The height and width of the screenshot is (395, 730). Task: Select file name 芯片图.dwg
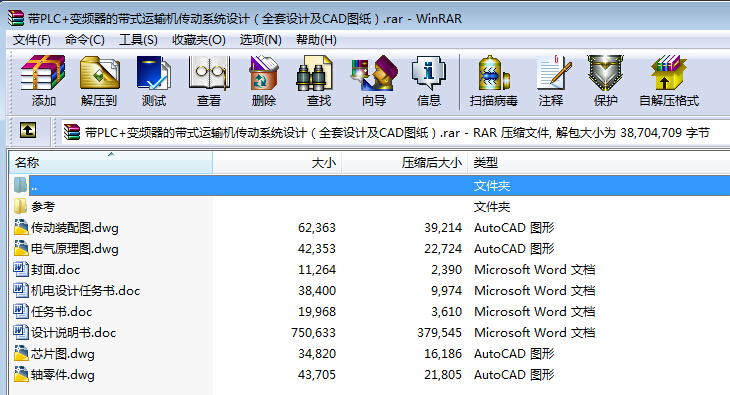pos(62,354)
